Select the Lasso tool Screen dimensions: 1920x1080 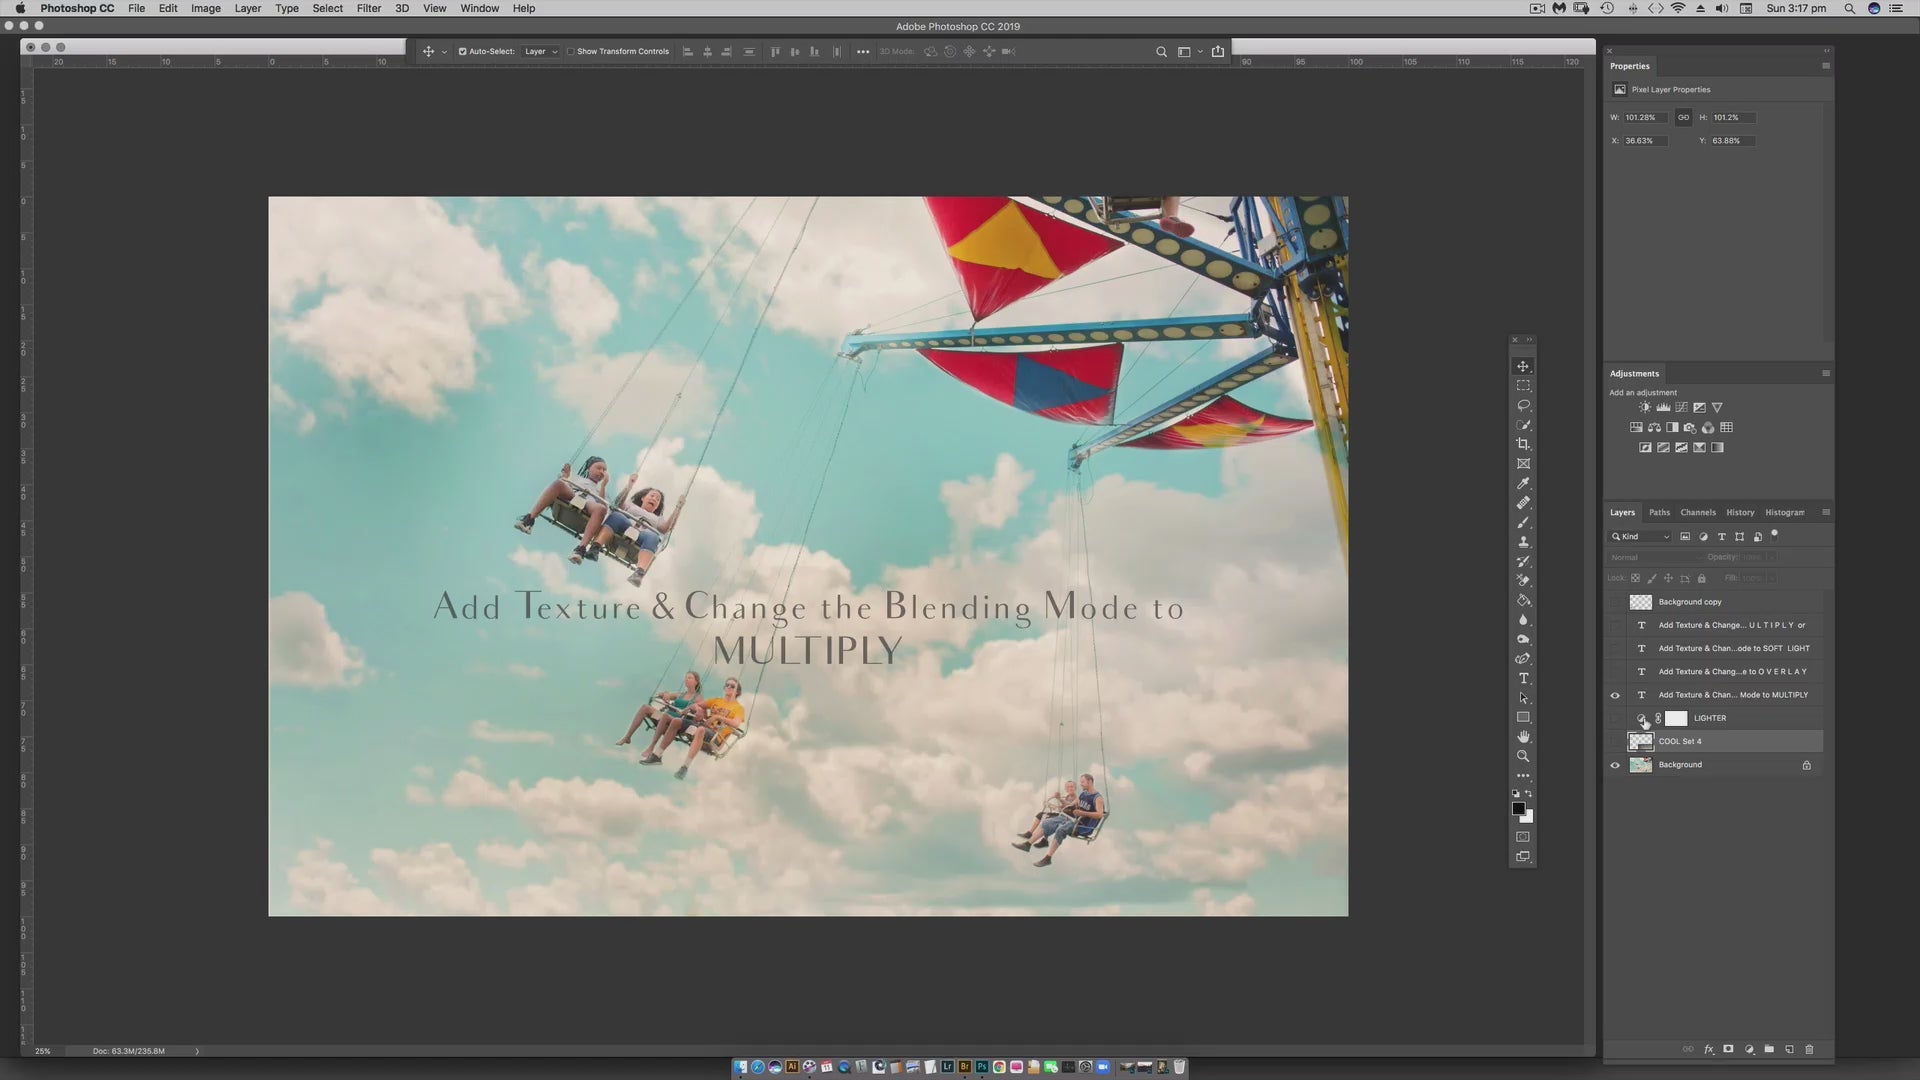pyautogui.click(x=1523, y=405)
